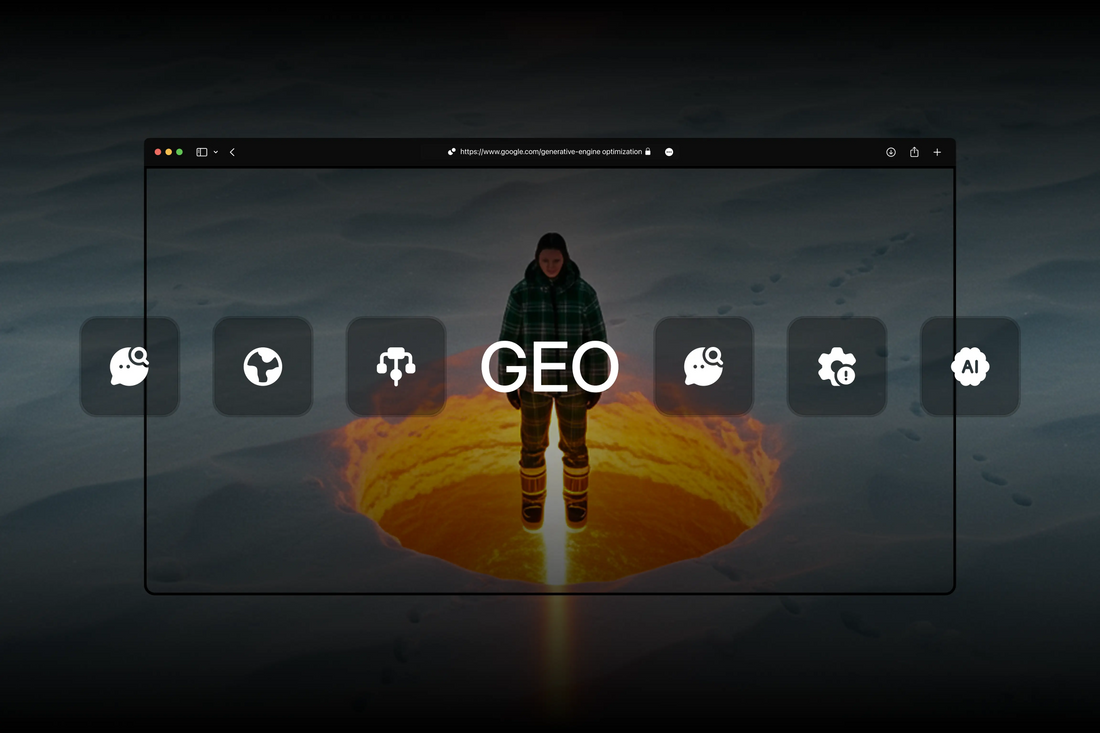The width and height of the screenshot is (1100, 733).
Task: Click the padlock icon in the address bar
Action: pyautogui.click(x=647, y=152)
